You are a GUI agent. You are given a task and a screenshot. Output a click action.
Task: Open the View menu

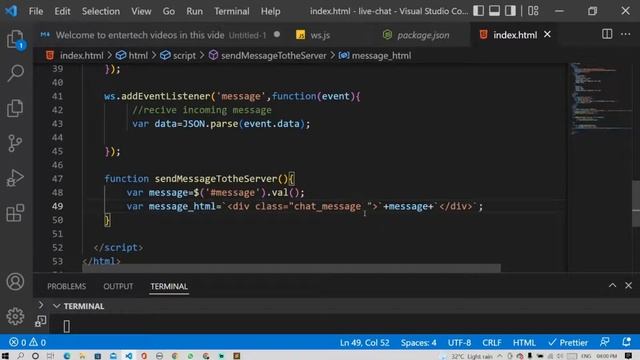tap(141, 11)
